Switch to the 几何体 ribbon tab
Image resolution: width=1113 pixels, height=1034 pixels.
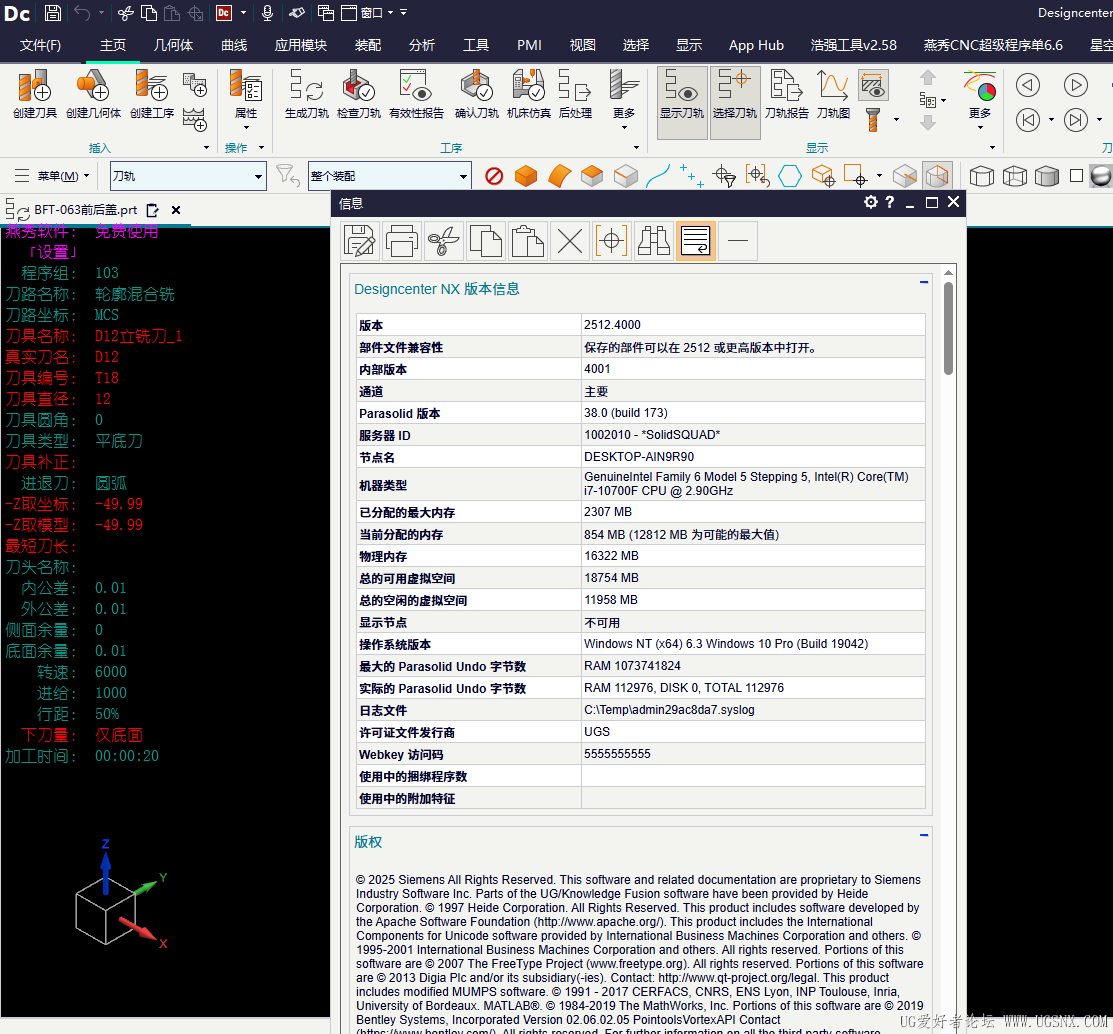click(x=173, y=45)
